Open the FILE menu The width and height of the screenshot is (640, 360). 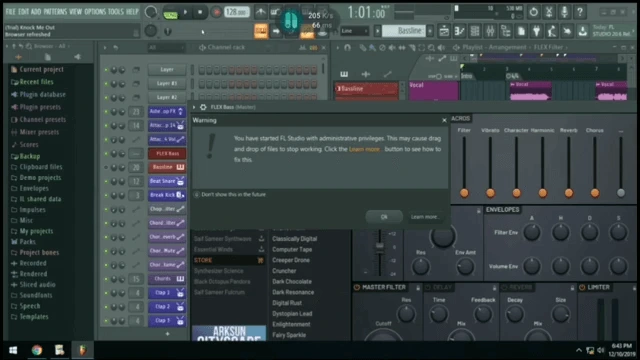(x=10, y=12)
